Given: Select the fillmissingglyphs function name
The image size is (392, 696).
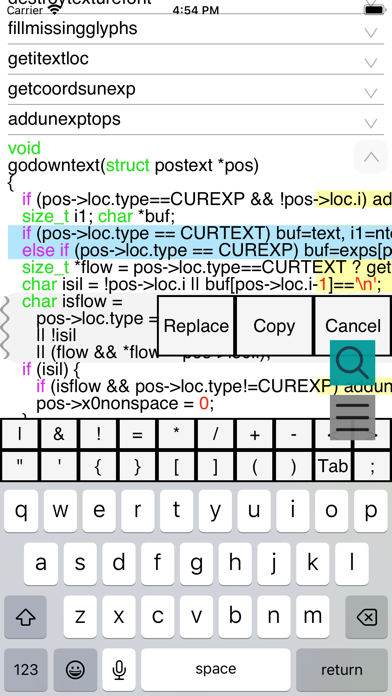Looking at the screenshot, I should (73, 28).
